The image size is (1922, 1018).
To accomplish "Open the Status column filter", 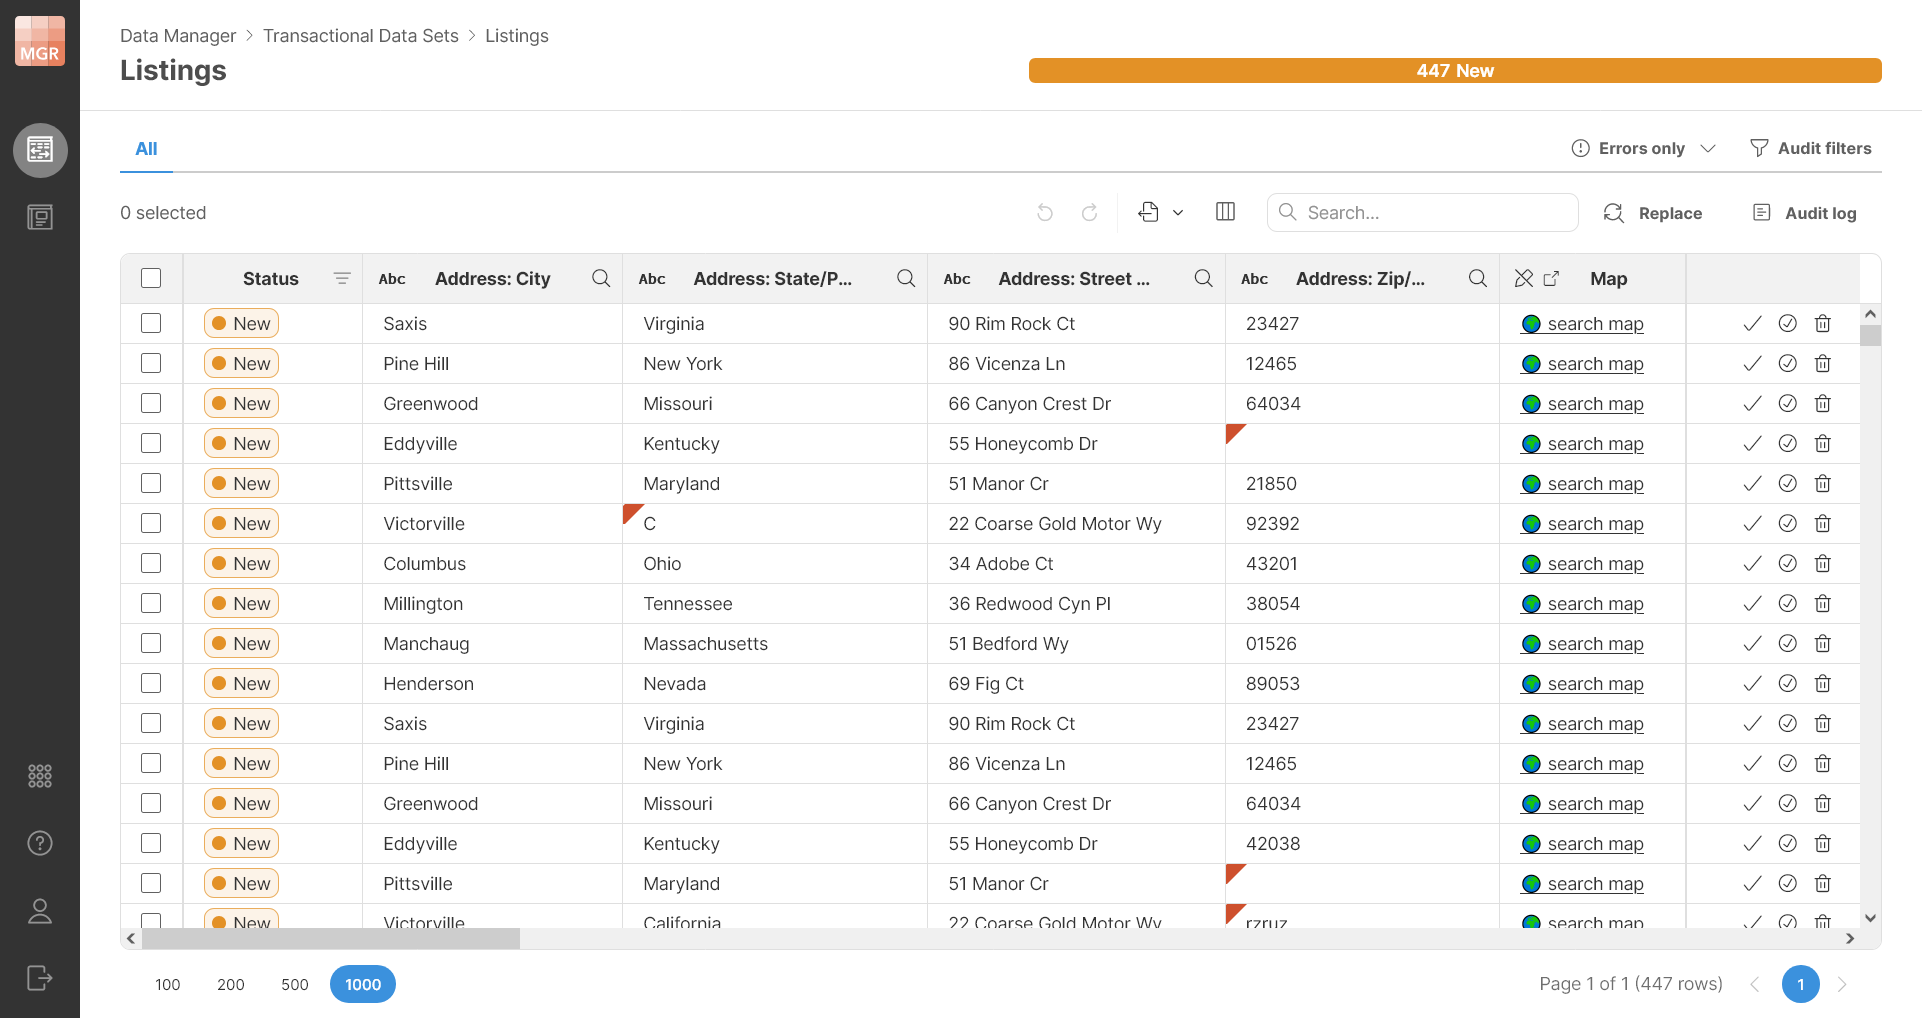I will point(342,278).
